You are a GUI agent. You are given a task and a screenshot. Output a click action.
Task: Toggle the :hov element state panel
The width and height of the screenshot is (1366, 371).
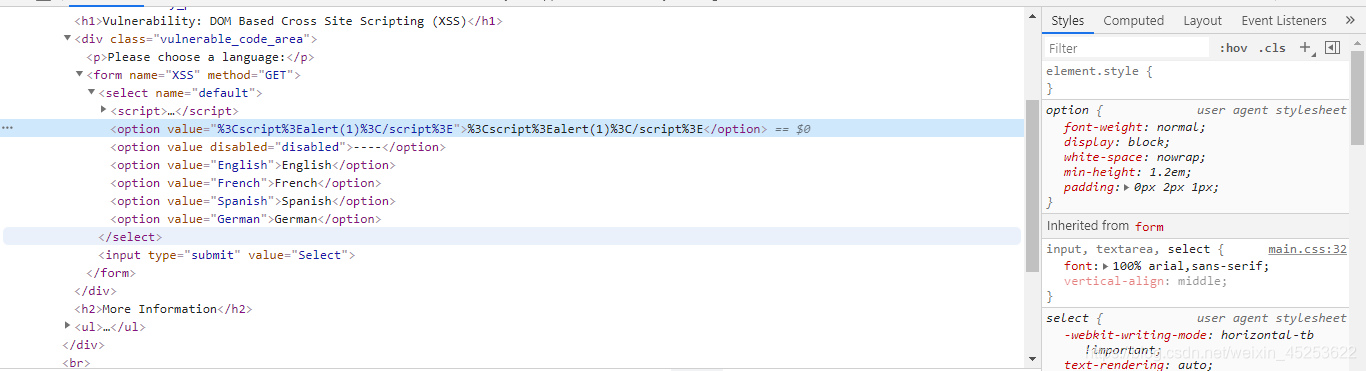(x=1233, y=48)
